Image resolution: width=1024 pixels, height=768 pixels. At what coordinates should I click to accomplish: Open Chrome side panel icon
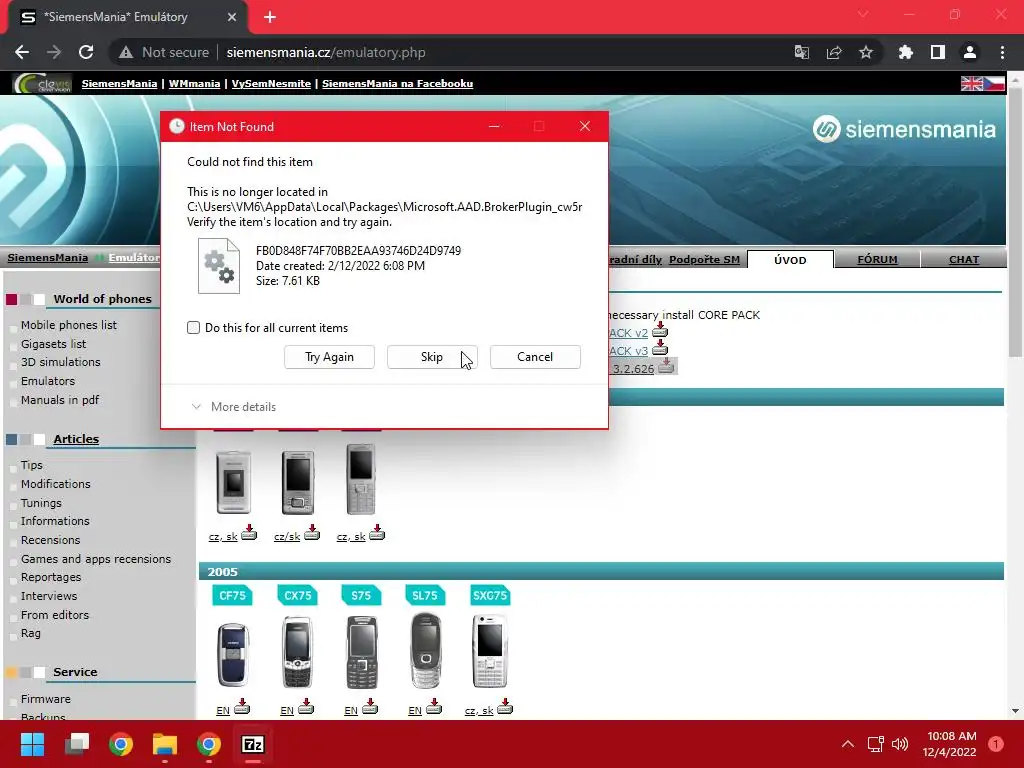pos(937,52)
